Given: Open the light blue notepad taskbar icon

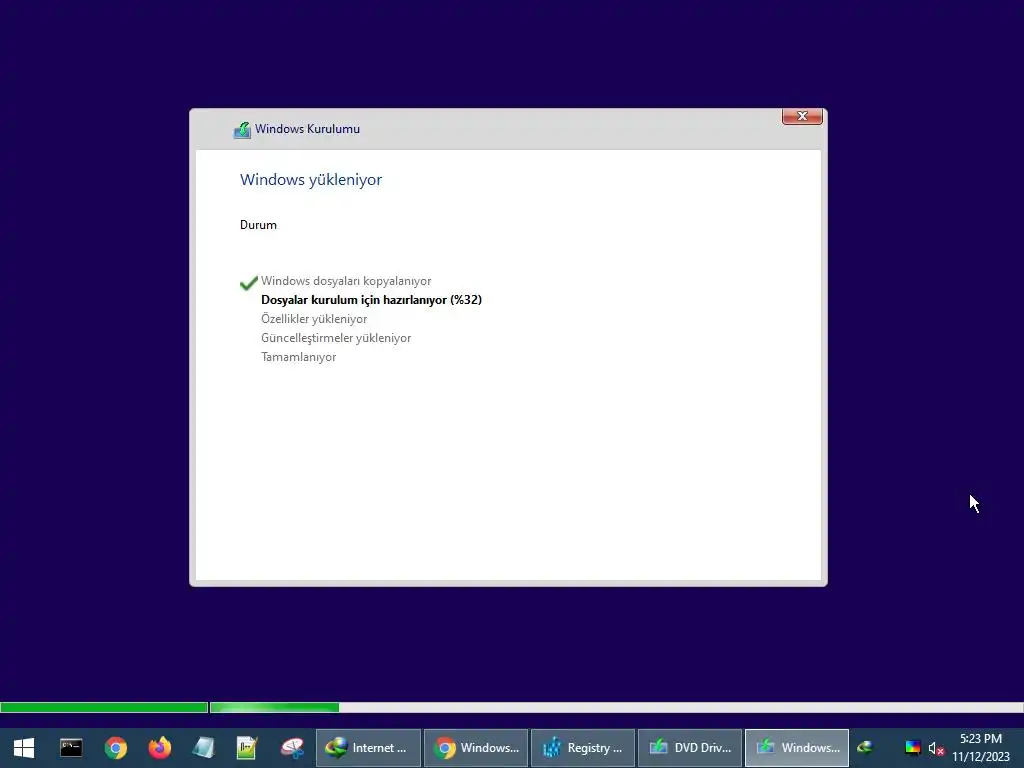Looking at the screenshot, I should [204, 748].
